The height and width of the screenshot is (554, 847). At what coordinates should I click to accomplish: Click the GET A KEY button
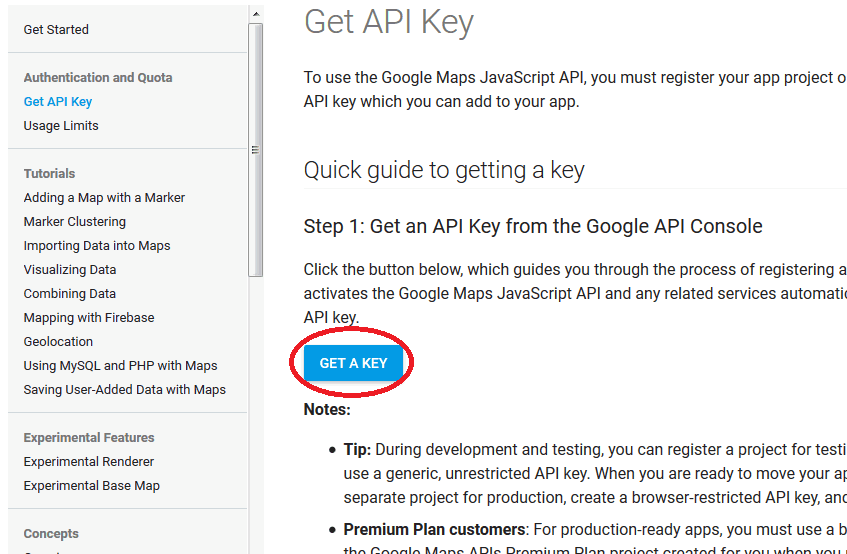click(353, 363)
